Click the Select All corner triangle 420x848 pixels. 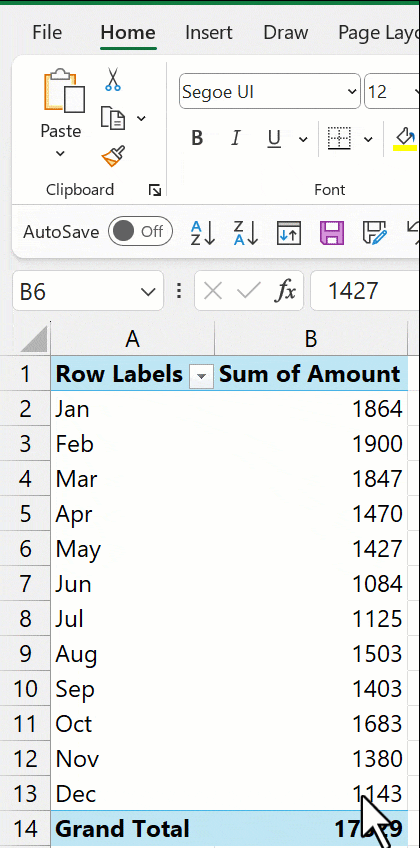point(32,341)
